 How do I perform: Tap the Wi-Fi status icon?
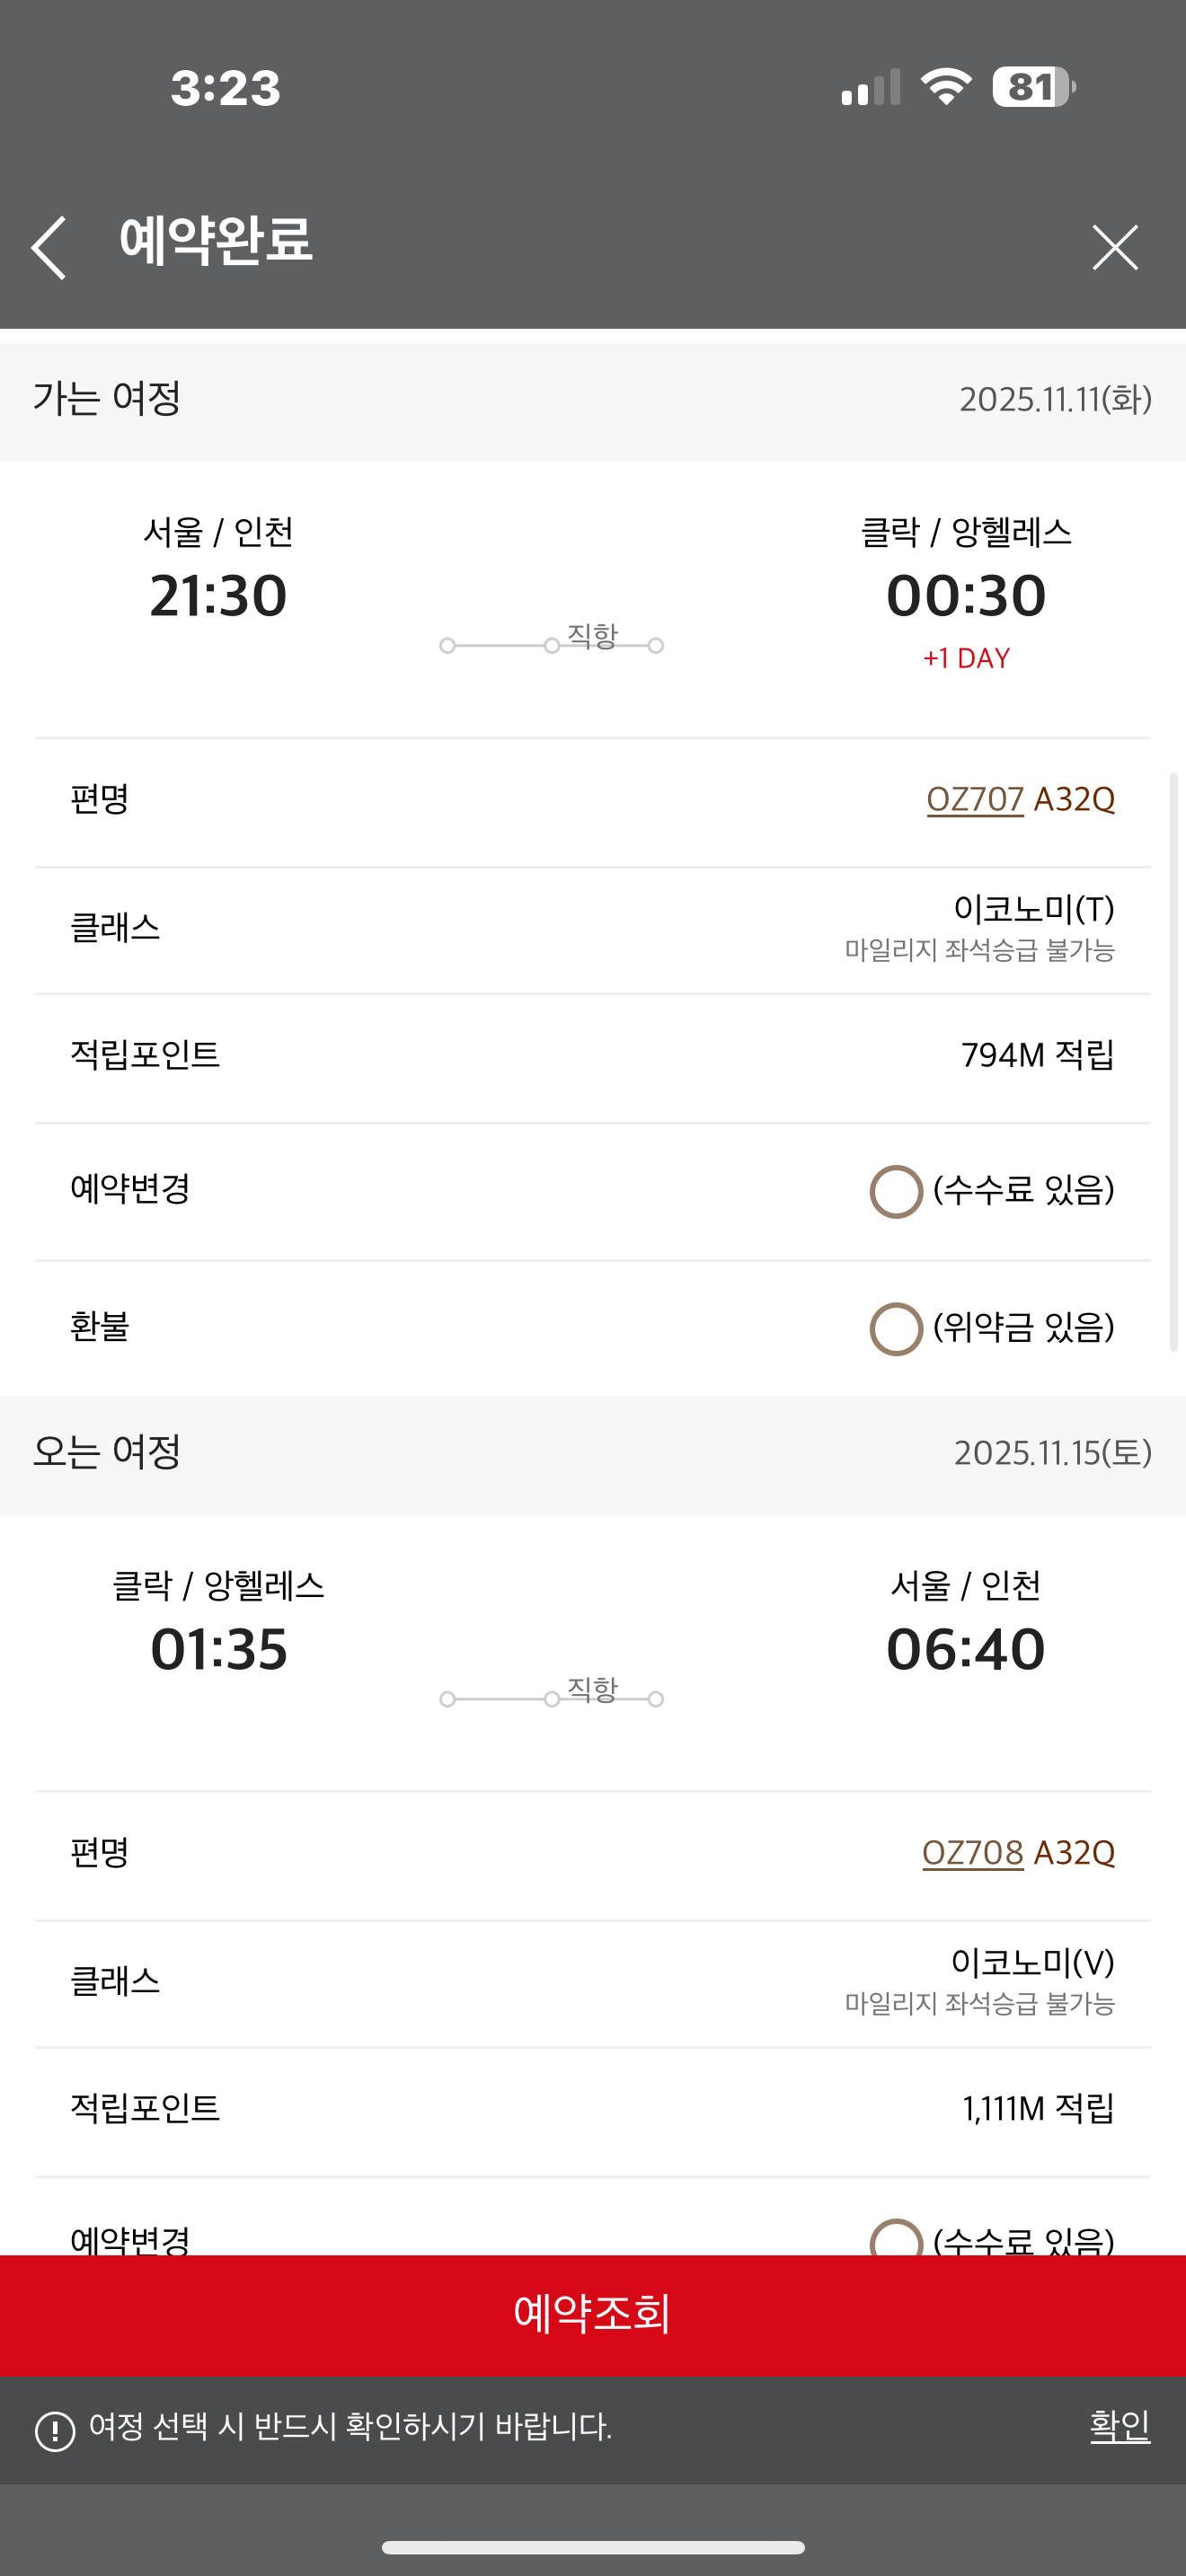946,87
